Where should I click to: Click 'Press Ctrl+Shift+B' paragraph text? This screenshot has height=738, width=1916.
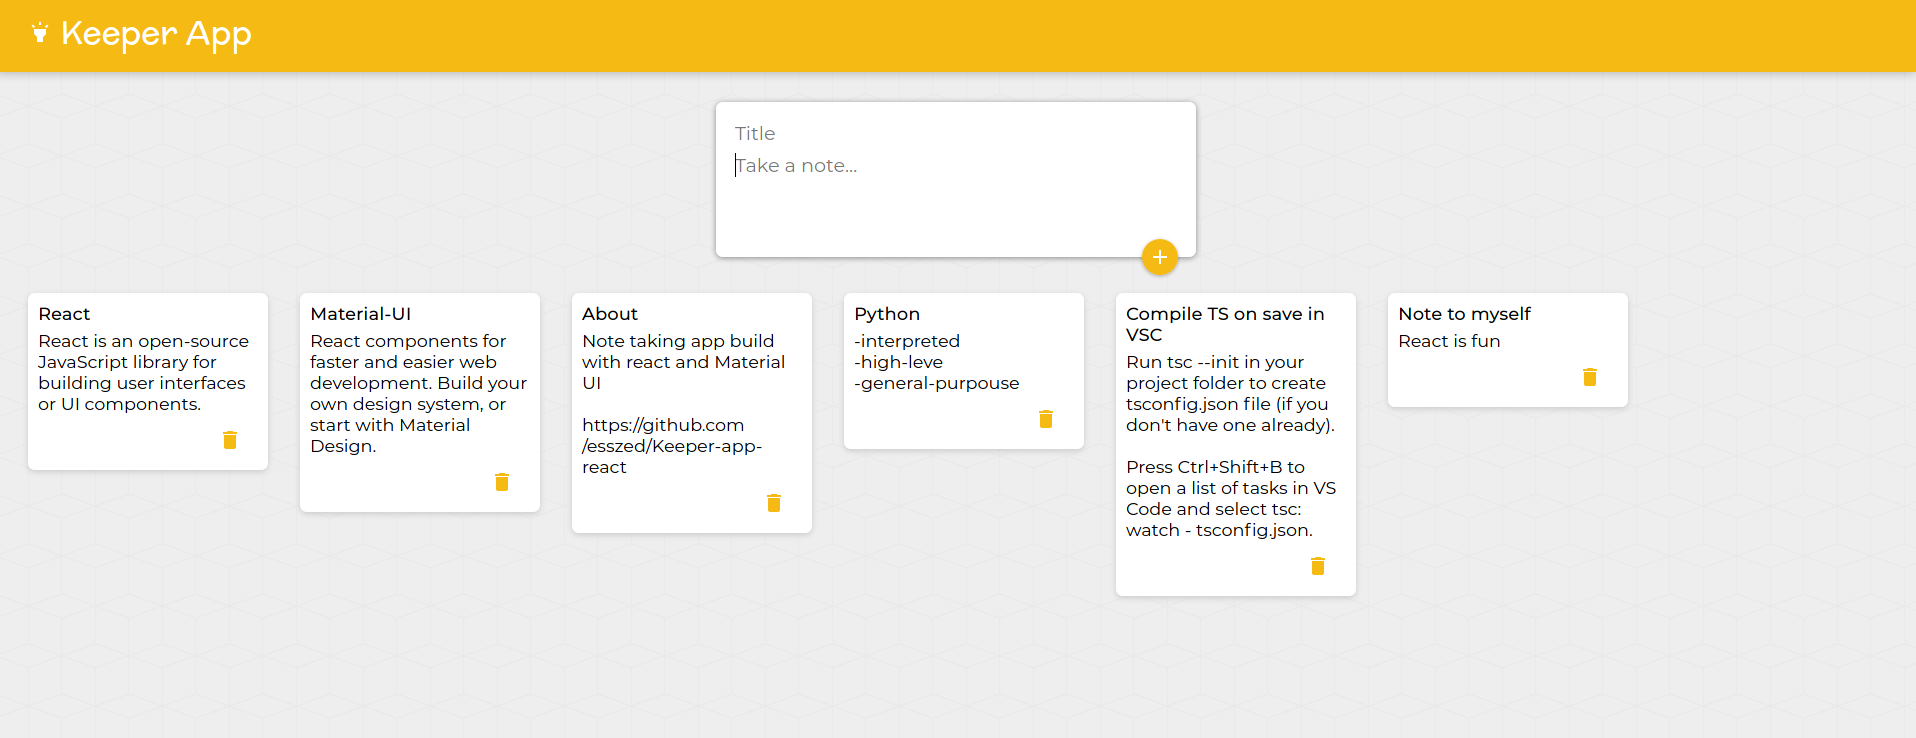coord(1231,498)
